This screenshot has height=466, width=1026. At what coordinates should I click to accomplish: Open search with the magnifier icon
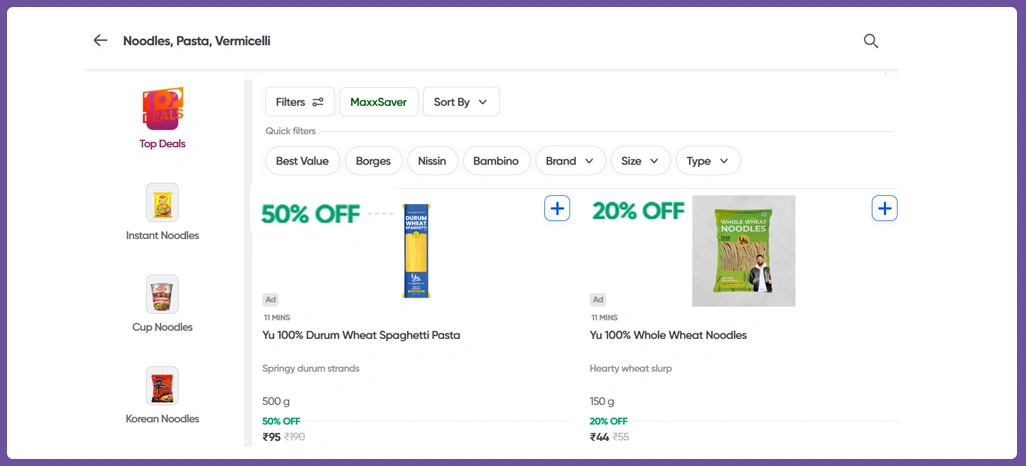point(871,41)
